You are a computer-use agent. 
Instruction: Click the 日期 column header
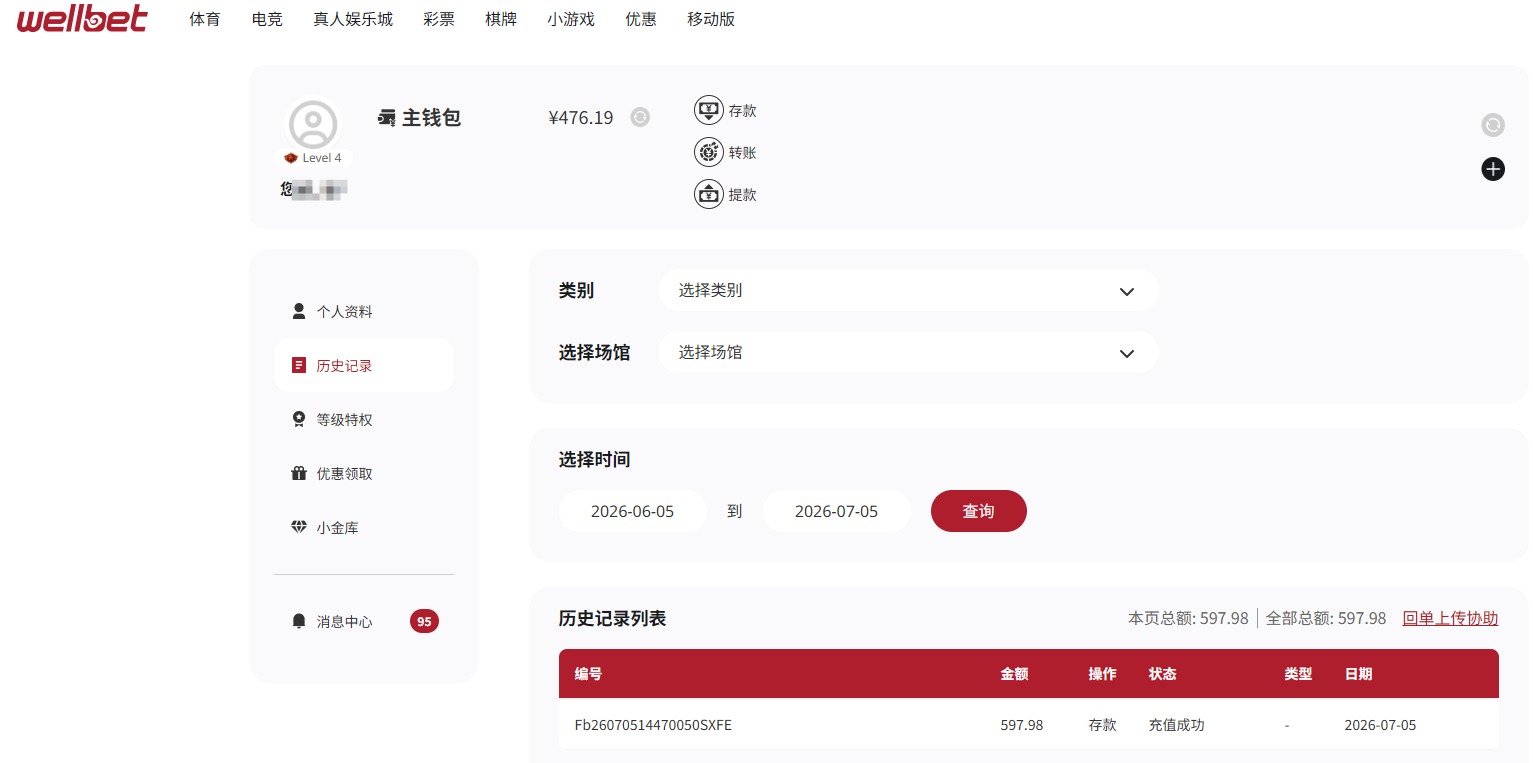point(1358,674)
